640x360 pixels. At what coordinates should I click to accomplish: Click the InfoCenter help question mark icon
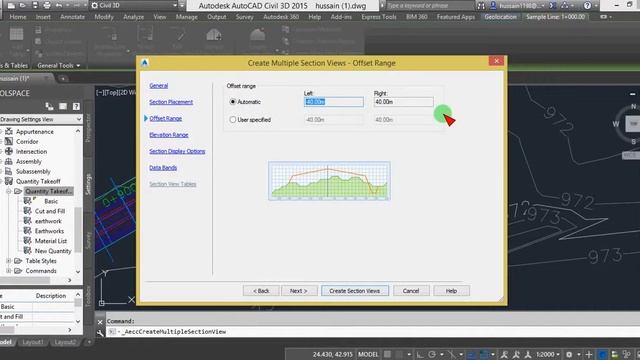(587, 5)
